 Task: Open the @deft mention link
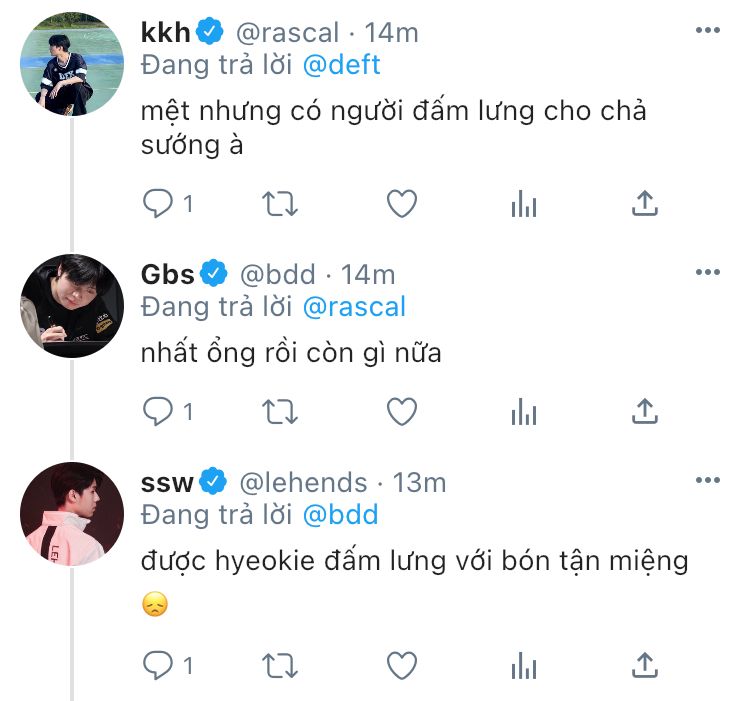pyautogui.click(x=342, y=65)
